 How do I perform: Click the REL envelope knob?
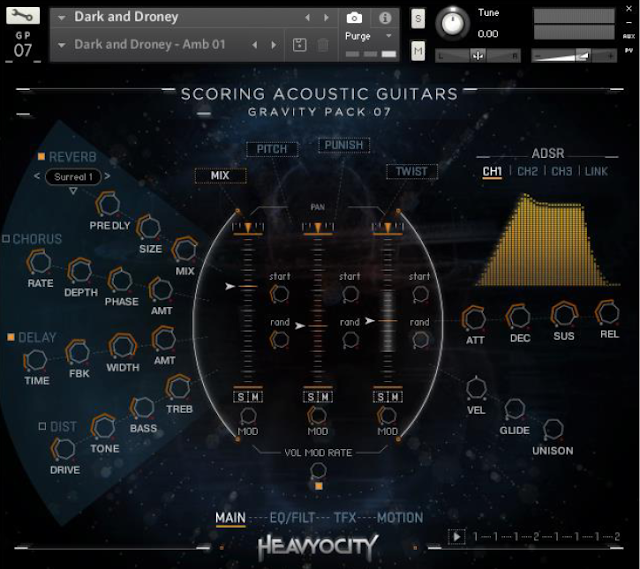coord(608,313)
